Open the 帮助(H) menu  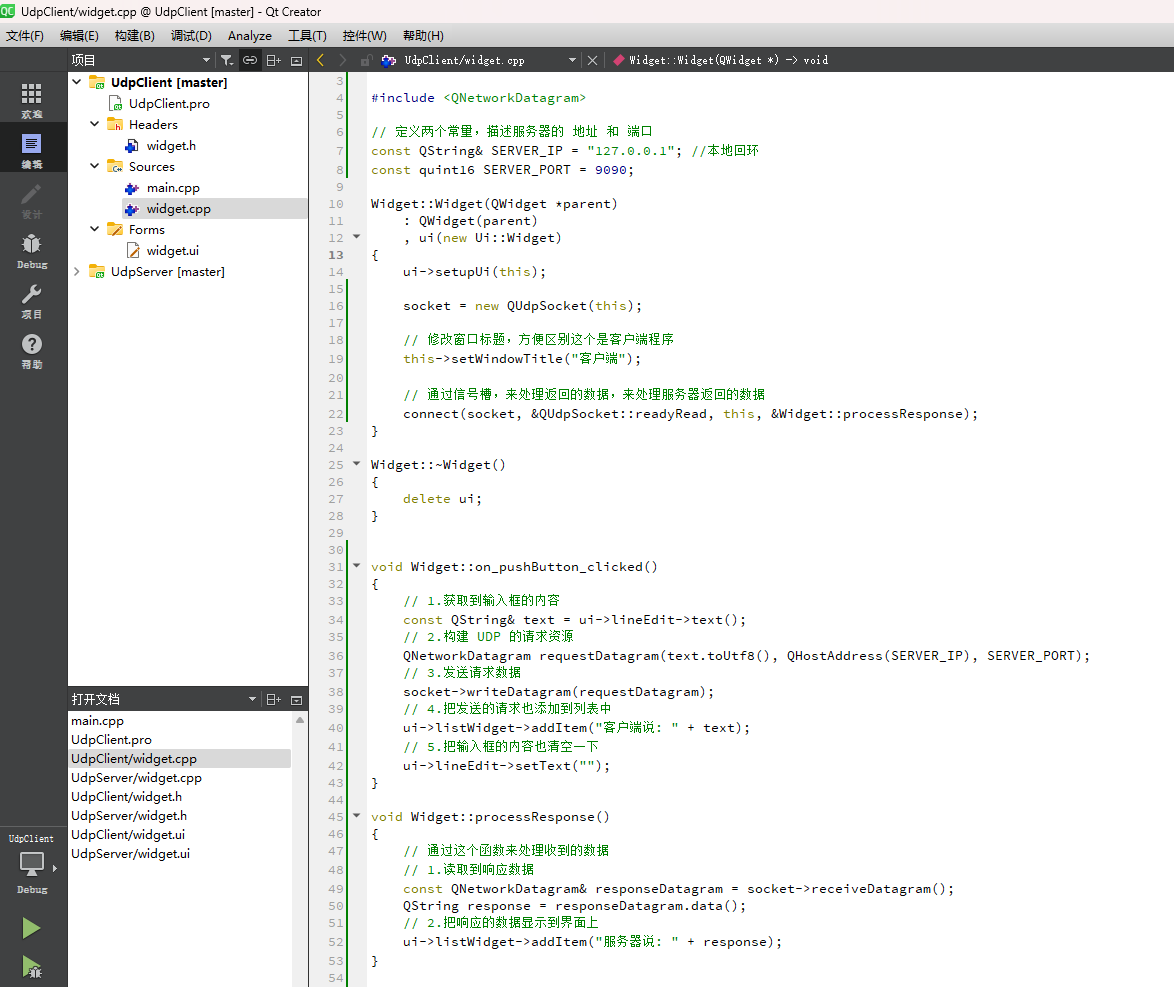[423, 36]
